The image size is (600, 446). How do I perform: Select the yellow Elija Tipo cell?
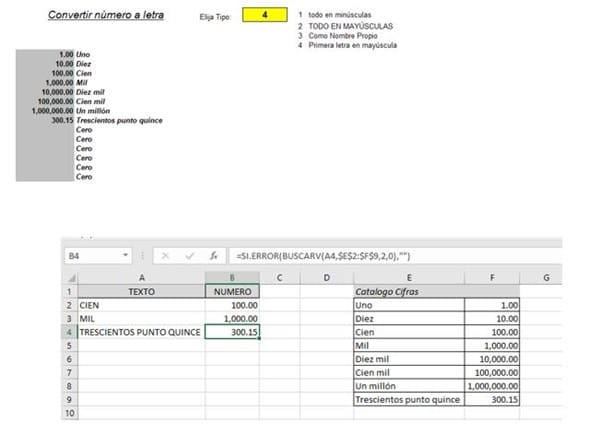click(265, 15)
